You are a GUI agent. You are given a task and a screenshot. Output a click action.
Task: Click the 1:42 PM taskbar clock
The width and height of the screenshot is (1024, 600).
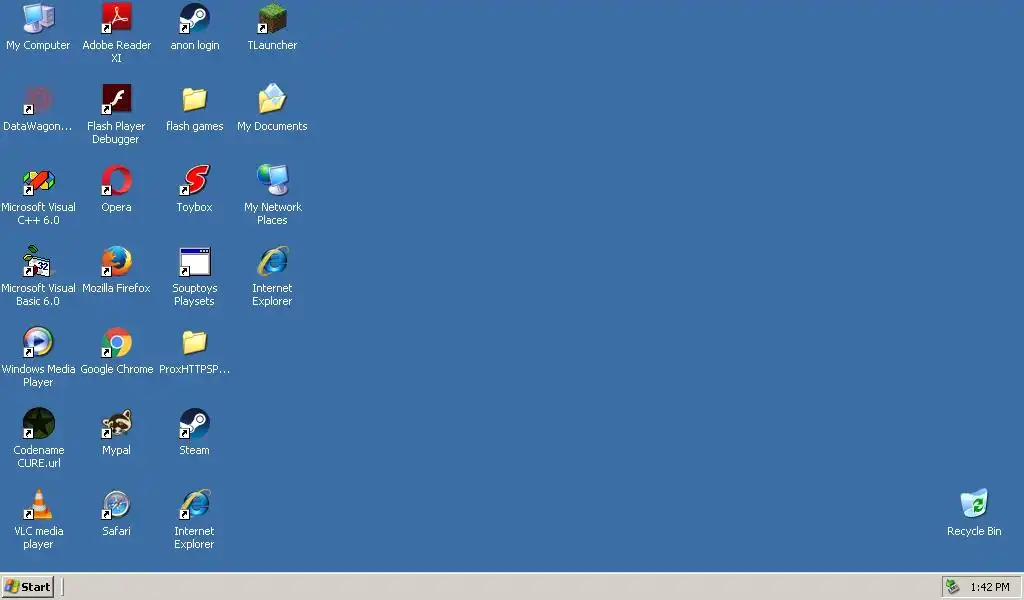(989, 587)
